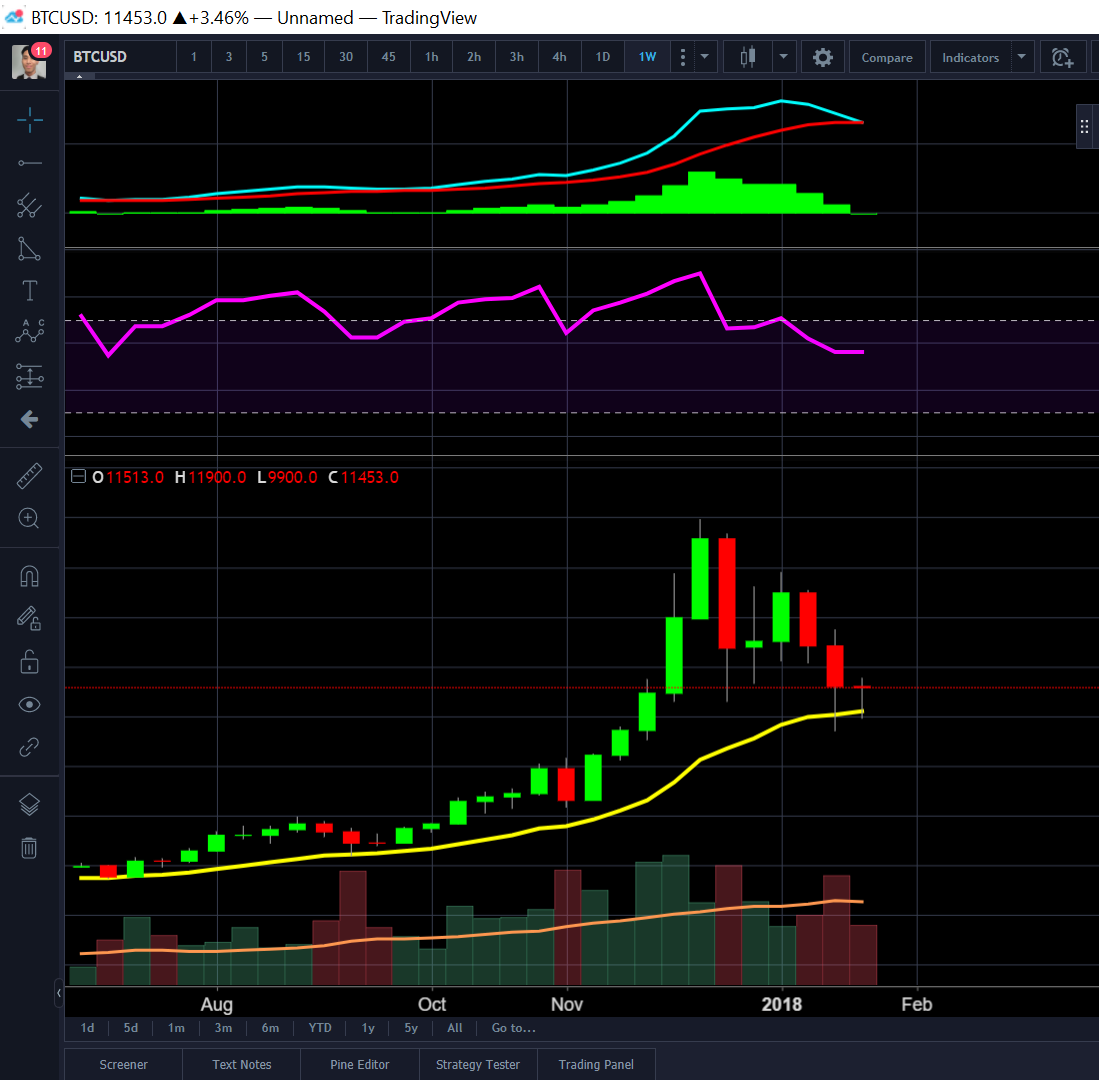
Task: Open the pitchfork drawing tools
Action: [29, 206]
